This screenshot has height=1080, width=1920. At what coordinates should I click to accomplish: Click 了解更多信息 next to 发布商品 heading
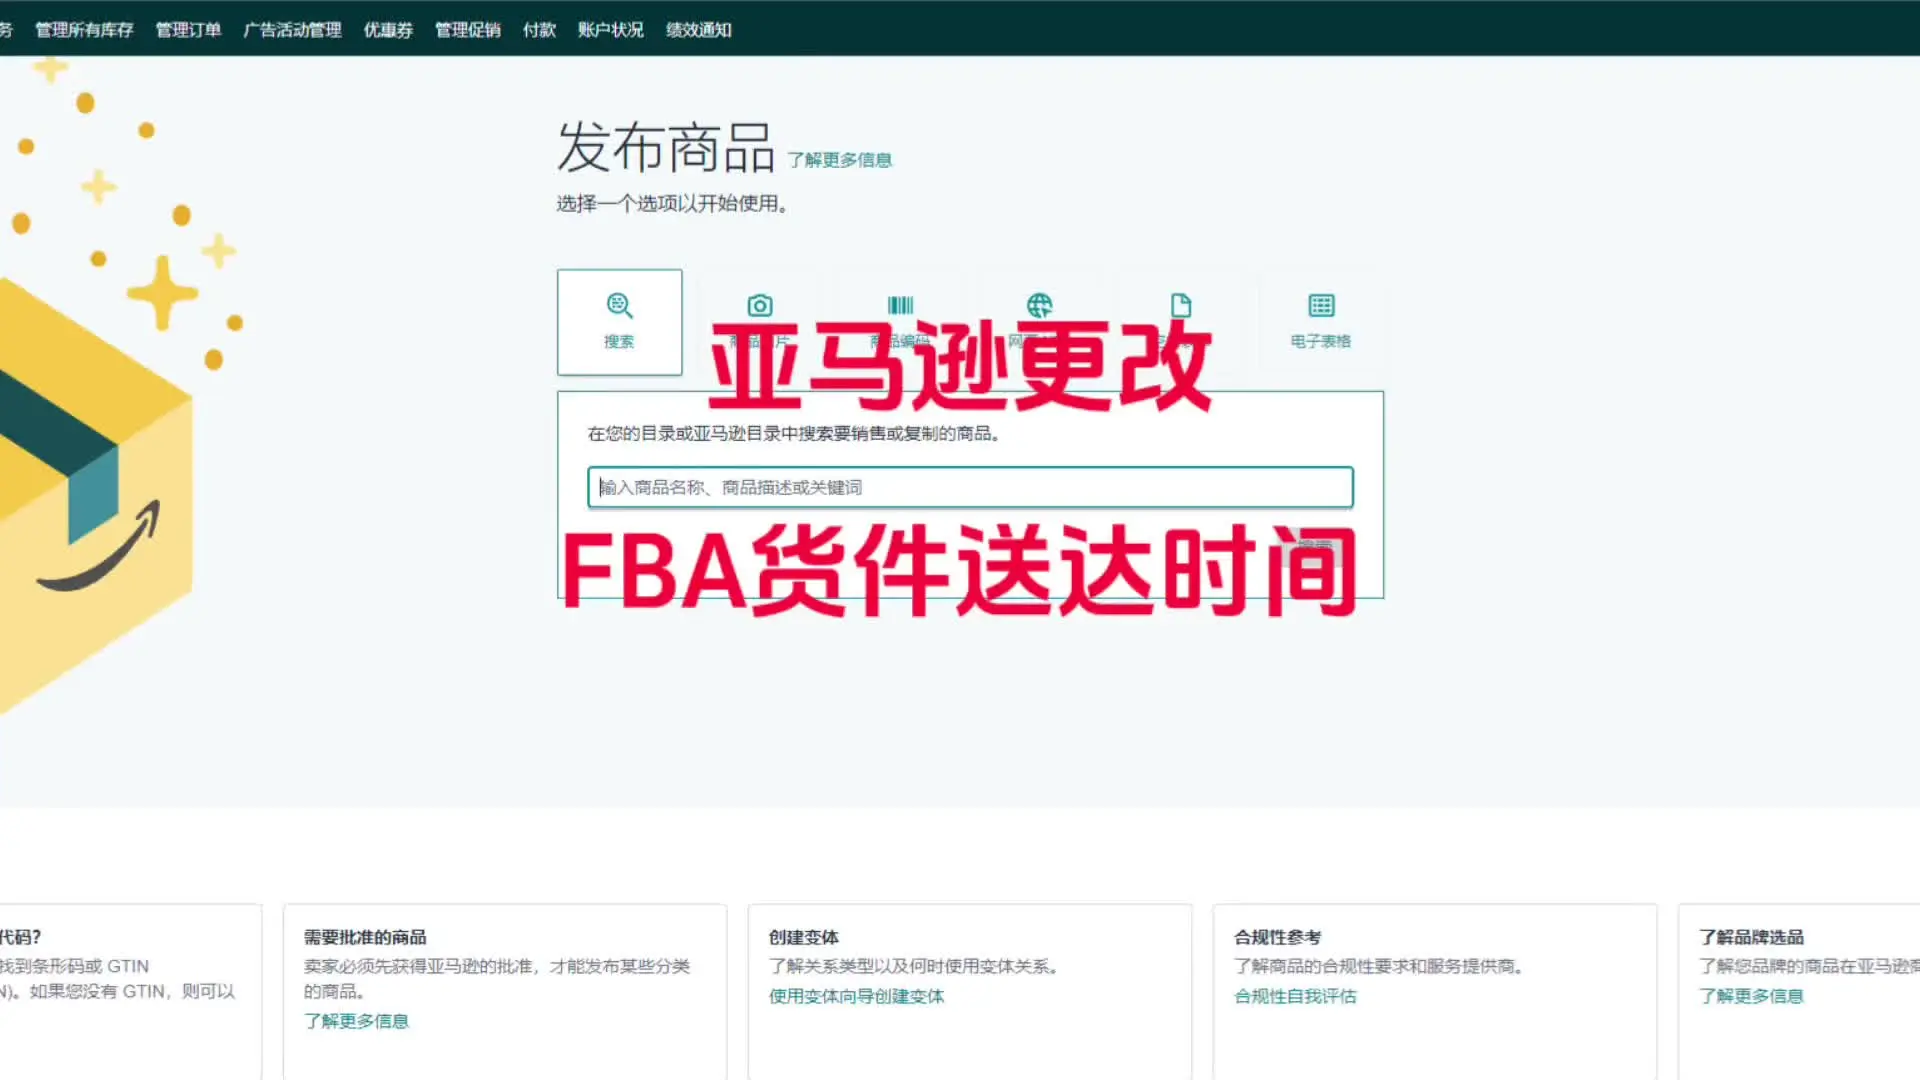(839, 160)
